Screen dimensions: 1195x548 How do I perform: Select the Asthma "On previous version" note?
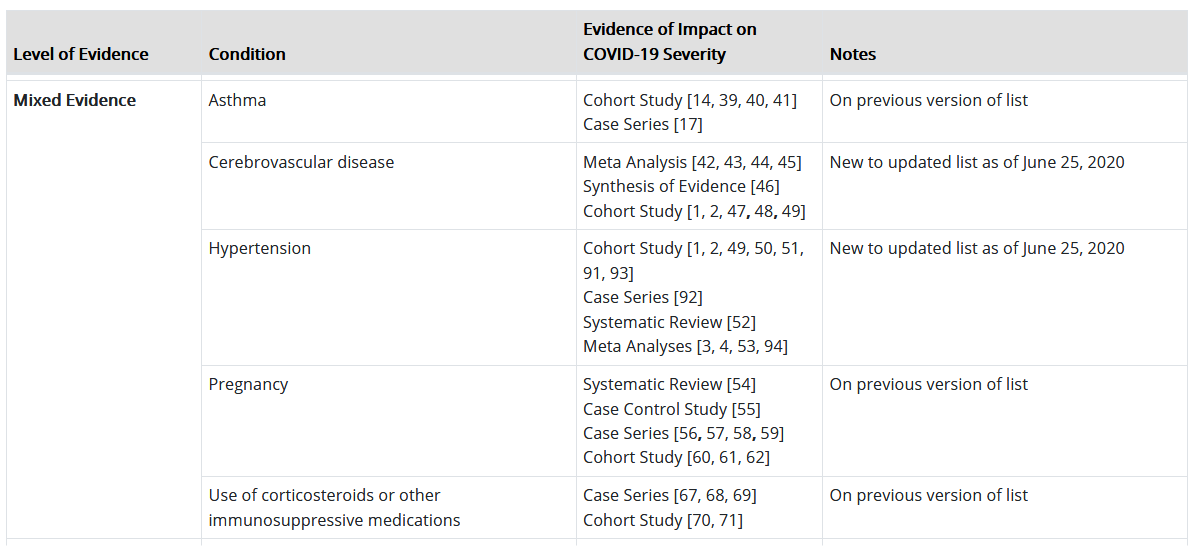coord(928,100)
